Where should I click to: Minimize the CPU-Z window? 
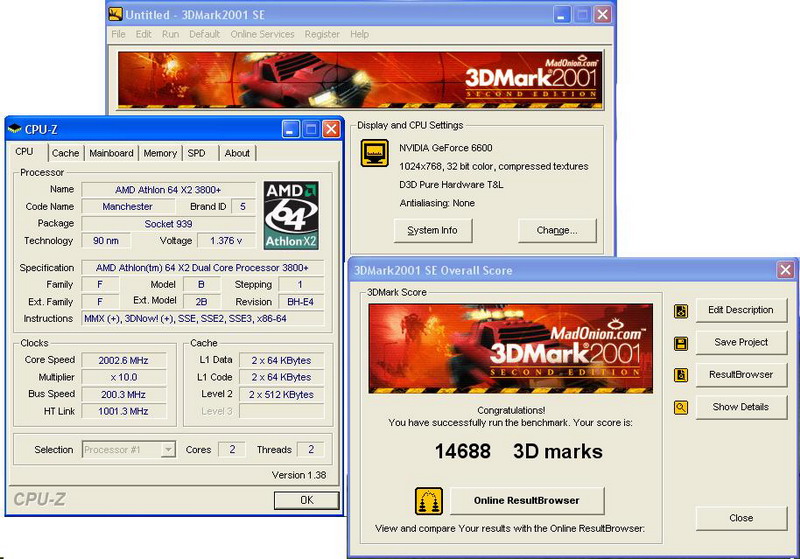click(290, 130)
